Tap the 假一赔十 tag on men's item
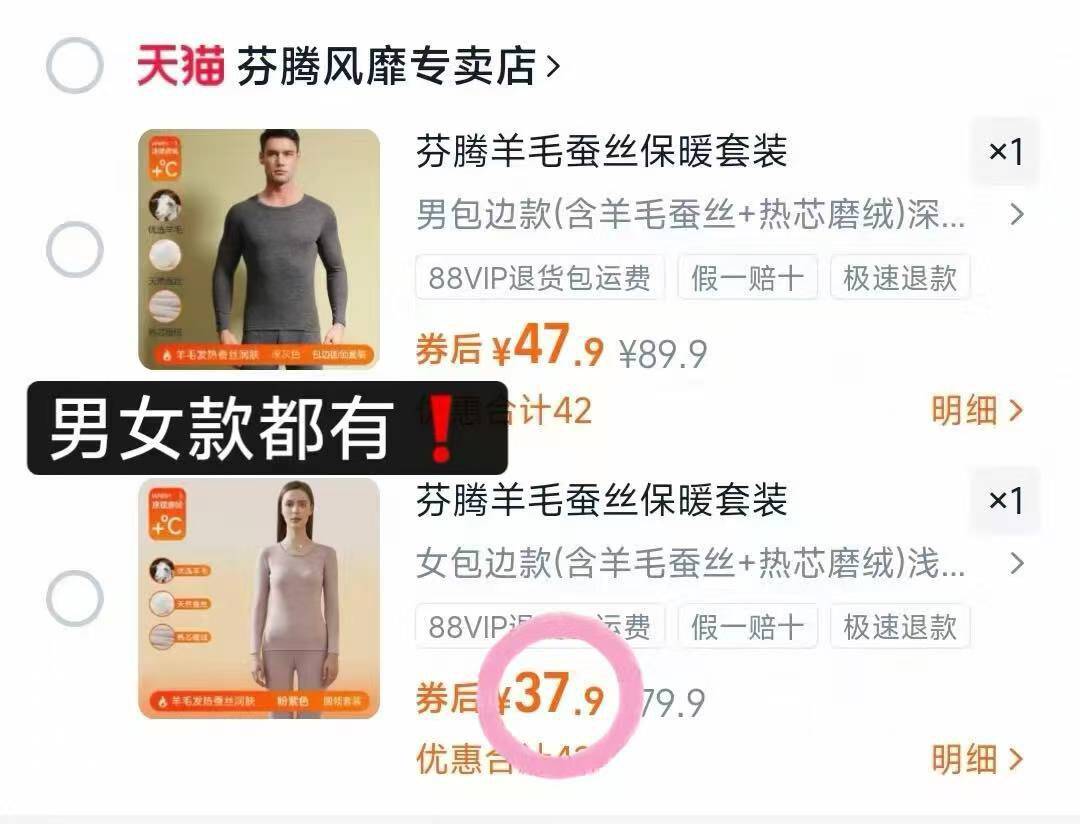1080x824 pixels. coord(748,278)
